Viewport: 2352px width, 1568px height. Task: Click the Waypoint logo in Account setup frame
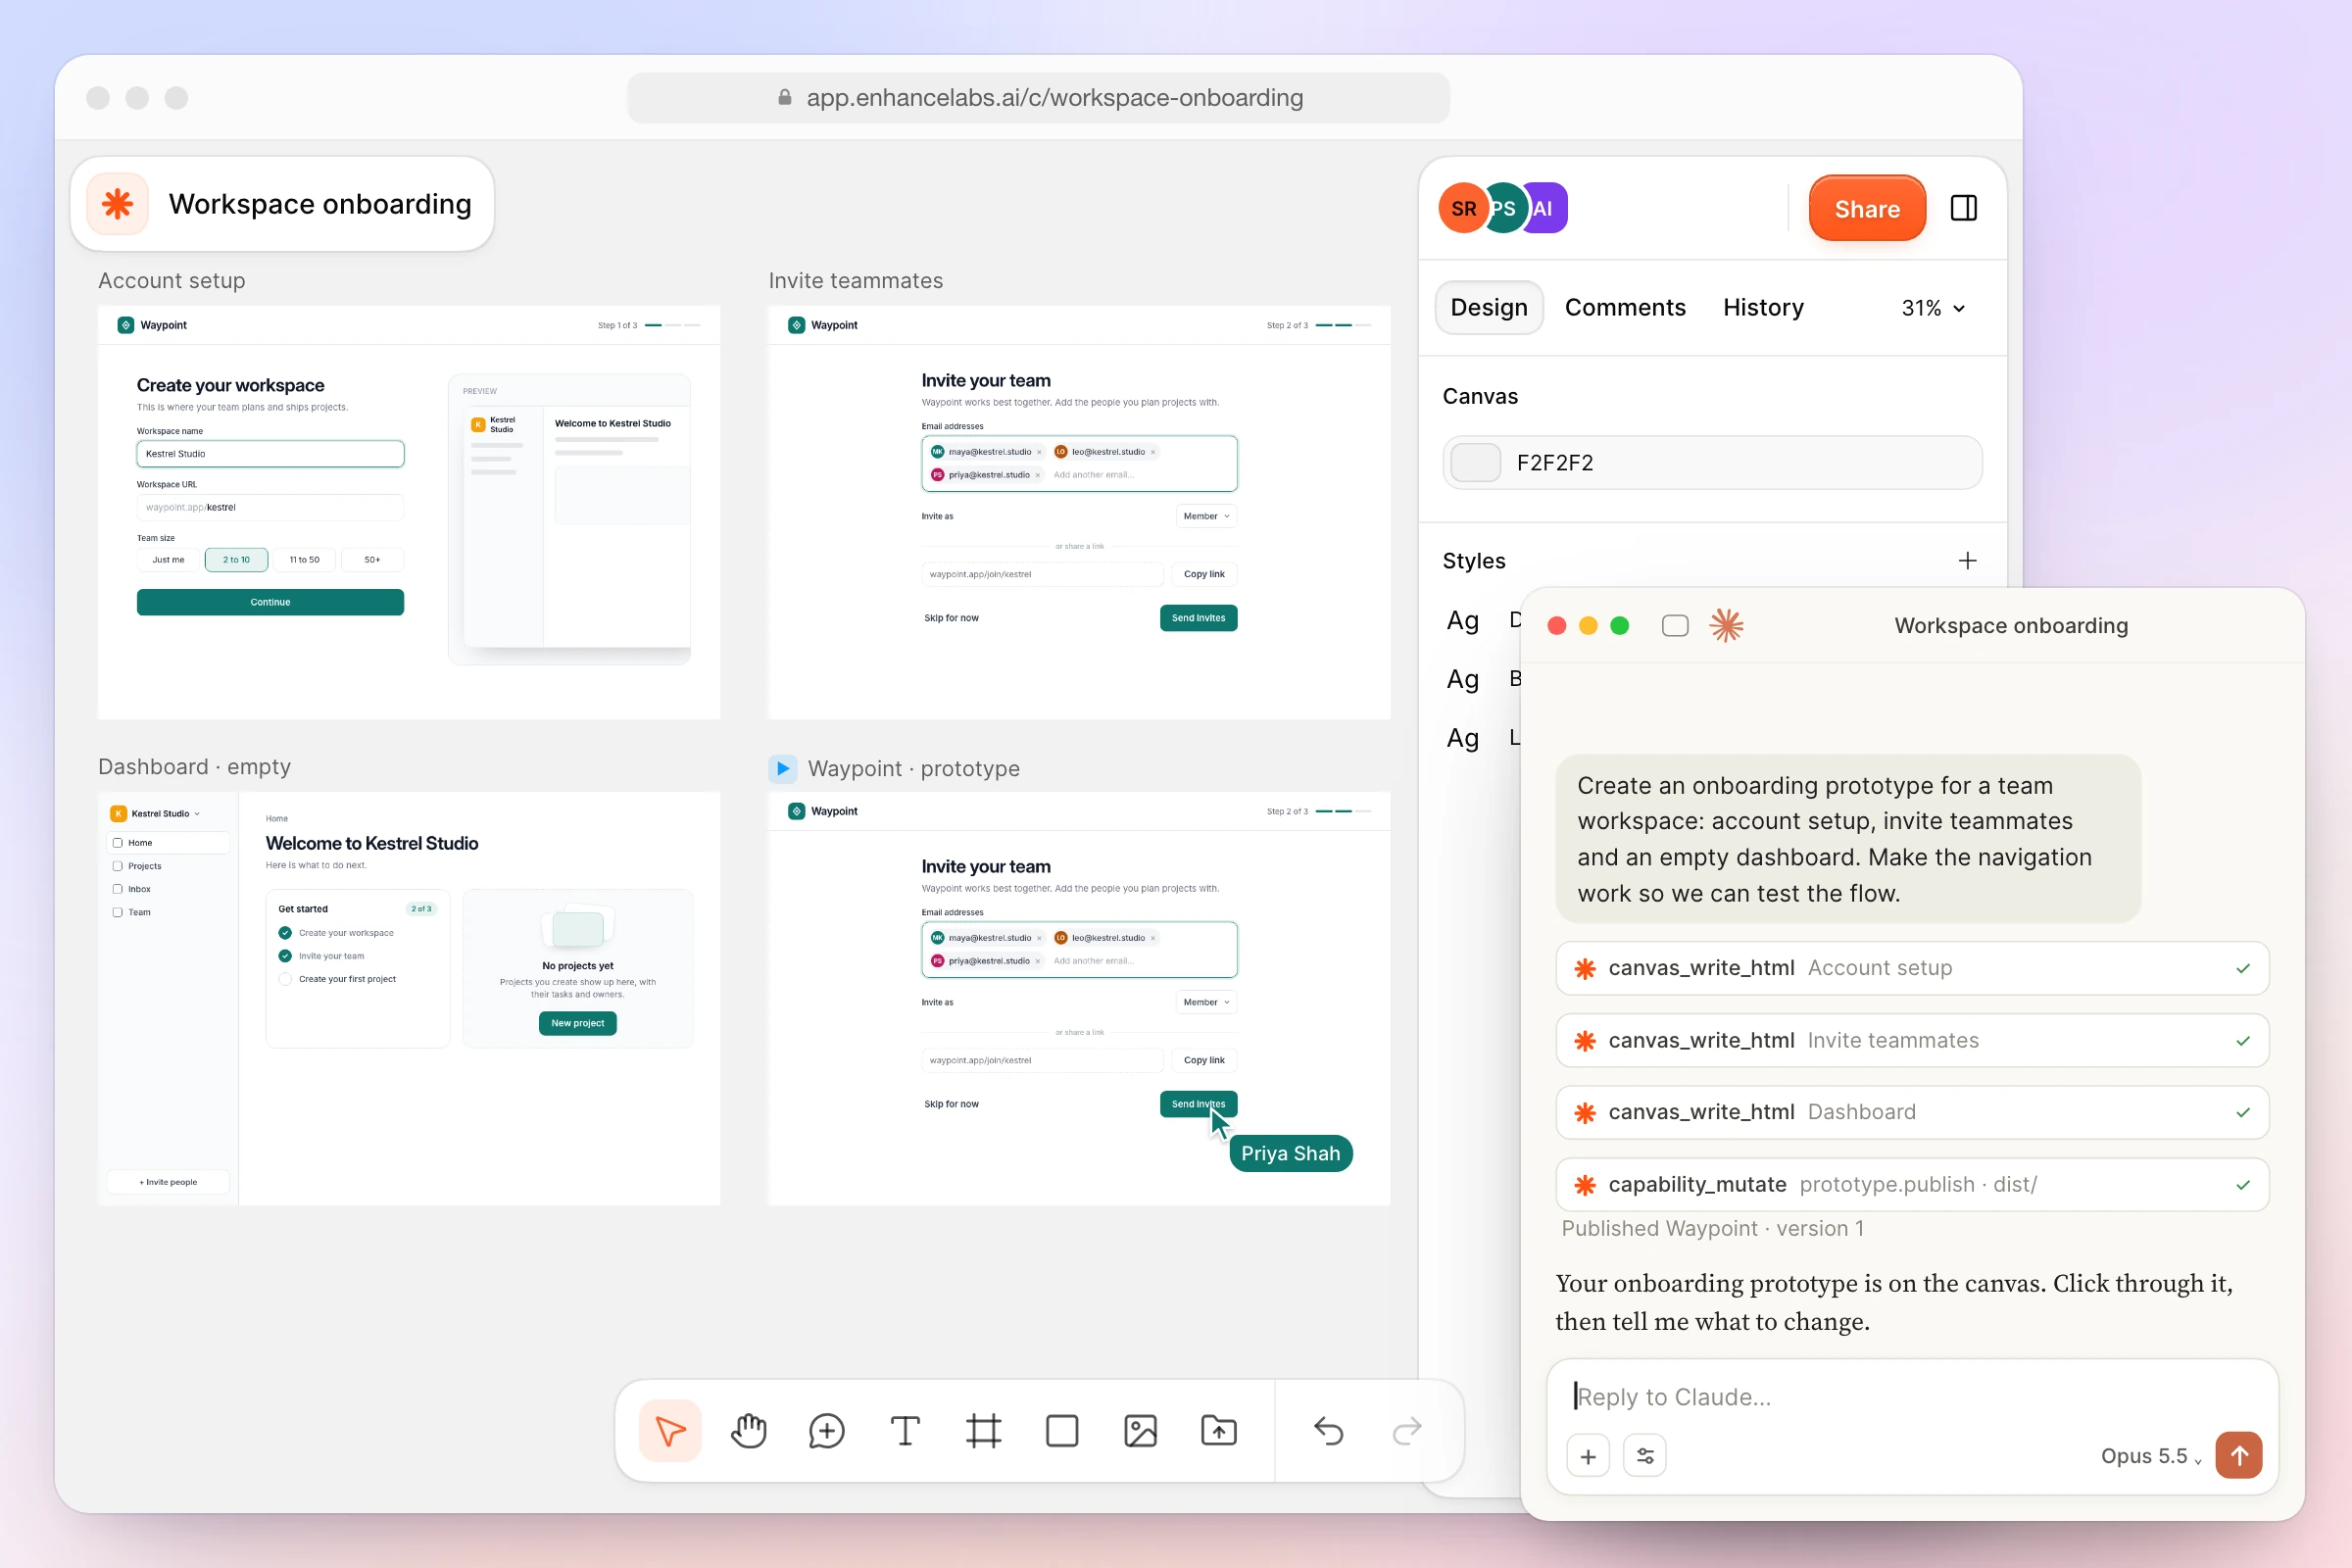pos(126,325)
